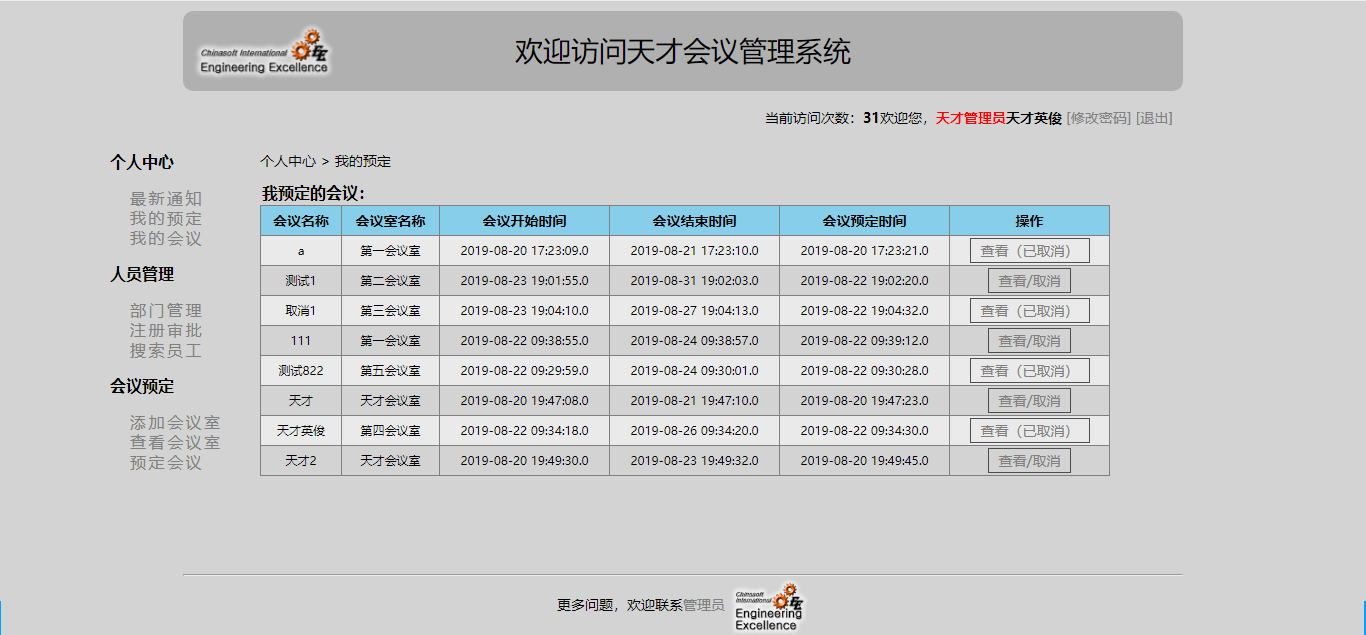Select 注册审批 in the sidebar
This screenshot has height=635, width=1366.
tap(164, 330)
